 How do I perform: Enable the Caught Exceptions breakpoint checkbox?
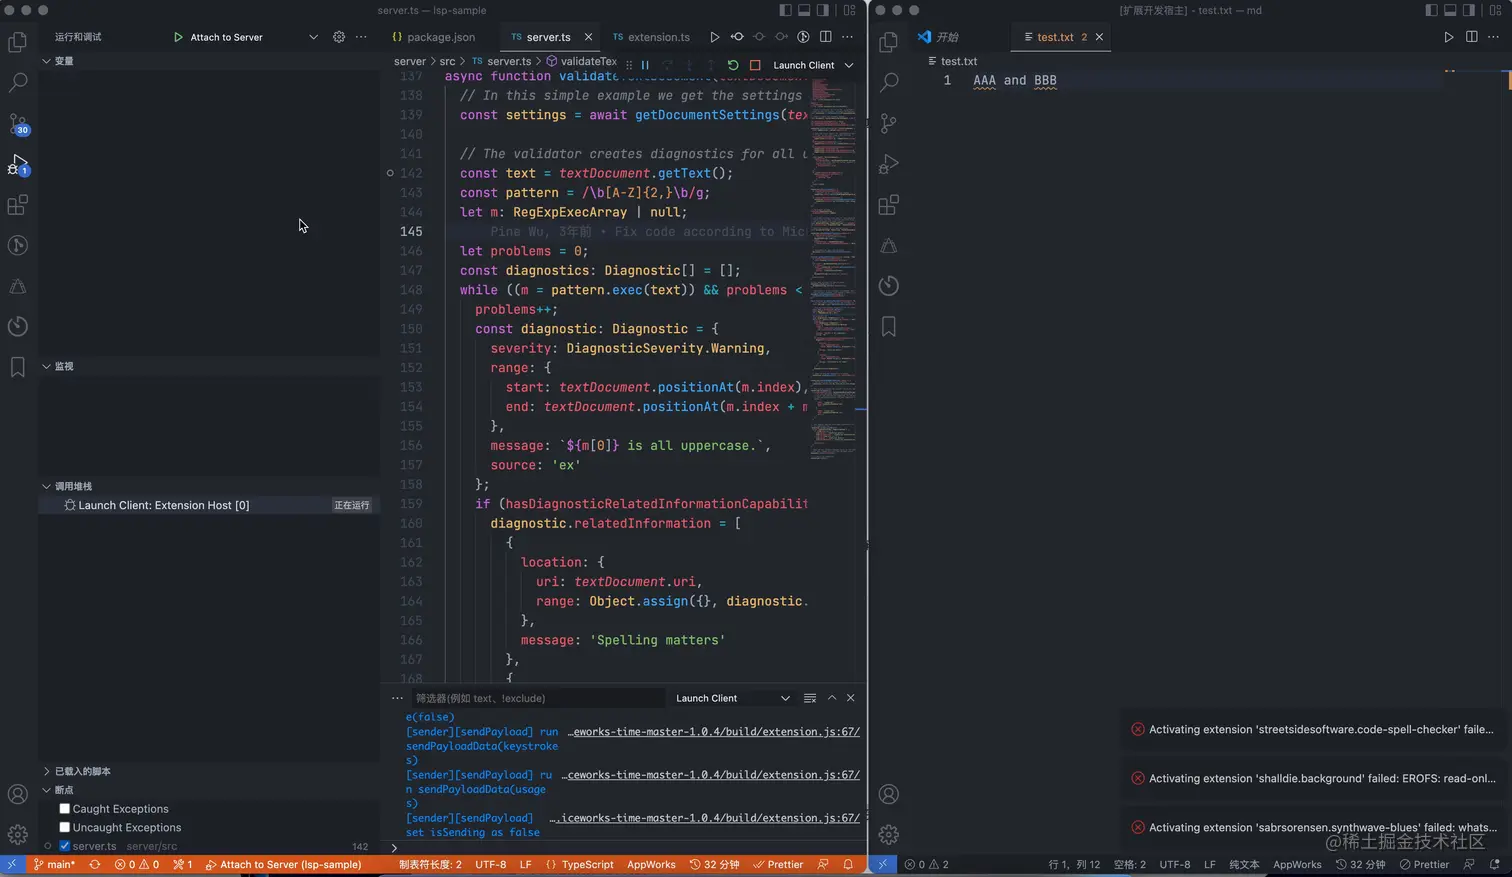65,809
